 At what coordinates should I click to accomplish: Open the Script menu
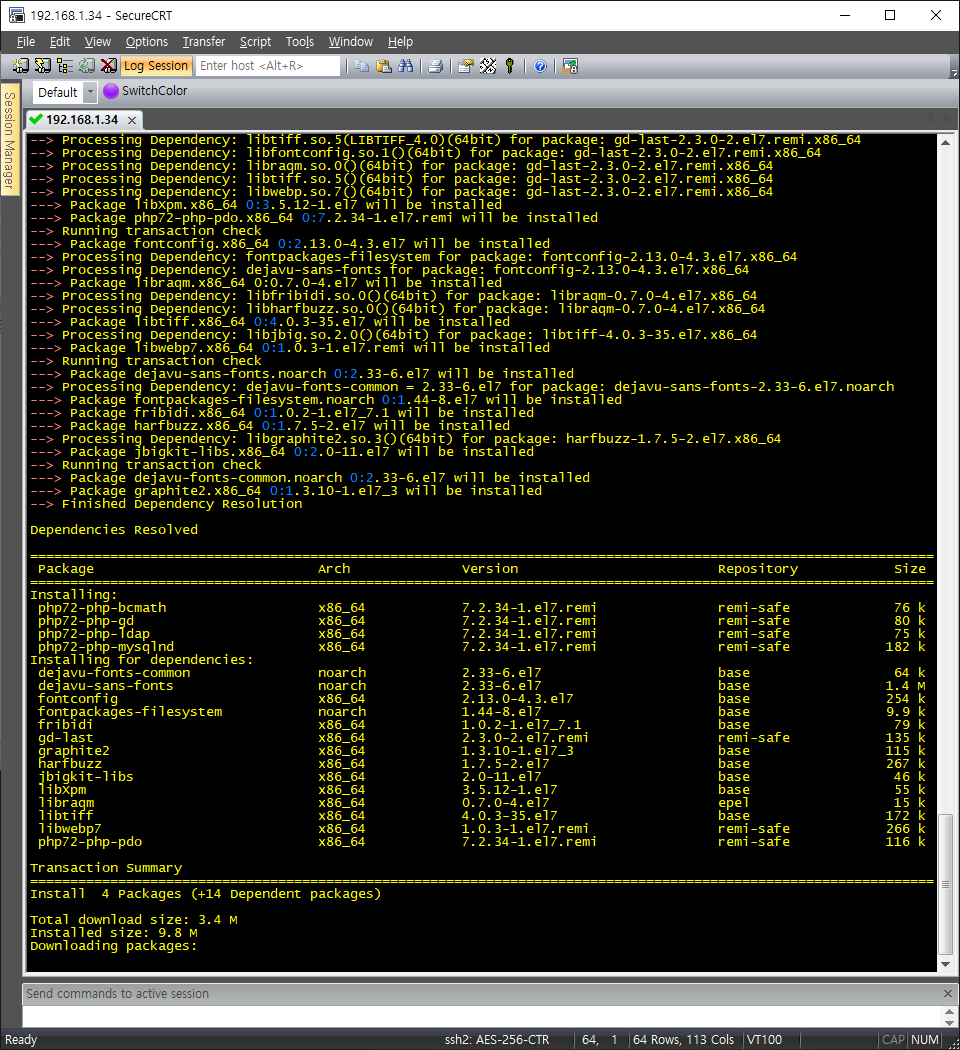pos(255,42)
